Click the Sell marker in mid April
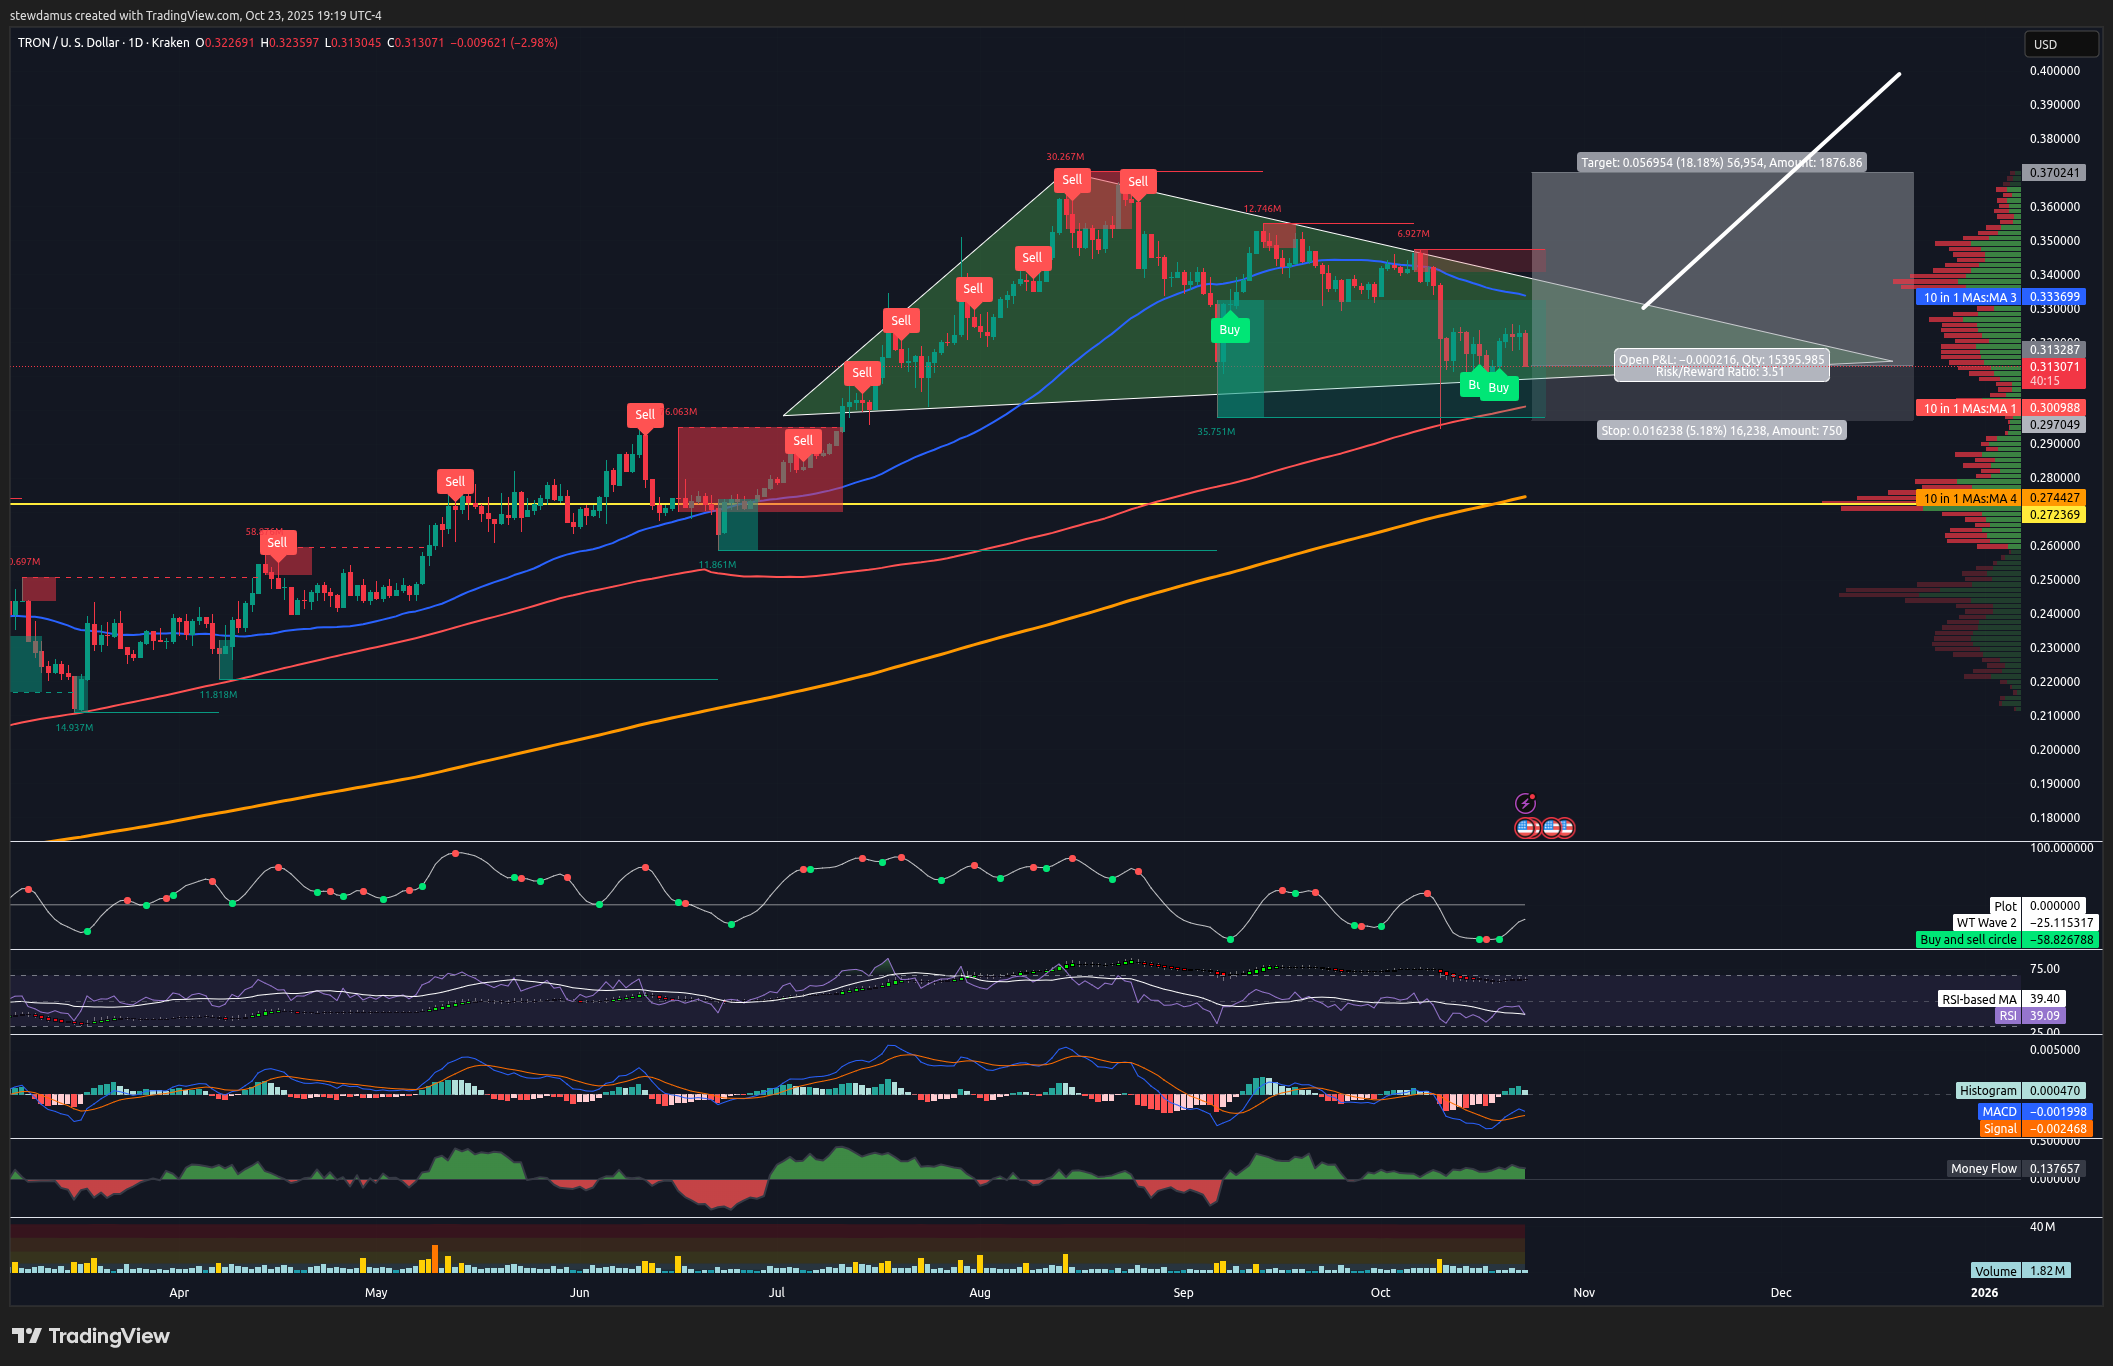2113x1366 pixels. (x=277, y=543)
